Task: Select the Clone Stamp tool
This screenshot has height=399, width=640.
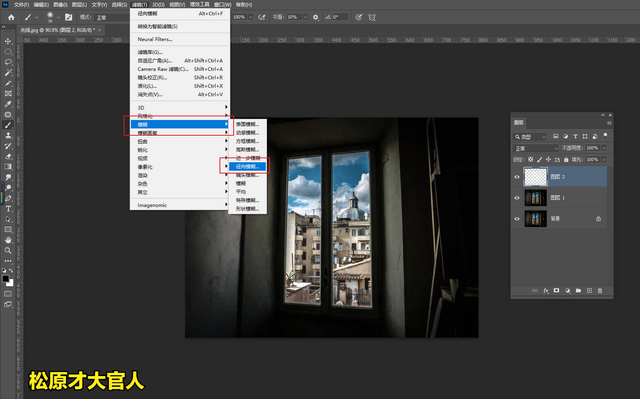Action: coord(8,135)
